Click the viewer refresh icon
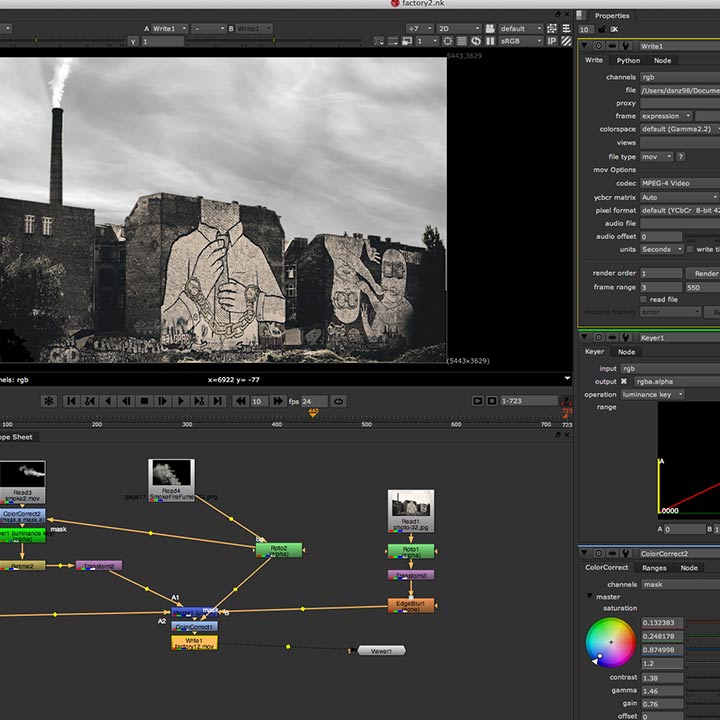 [x=476, y=41]
